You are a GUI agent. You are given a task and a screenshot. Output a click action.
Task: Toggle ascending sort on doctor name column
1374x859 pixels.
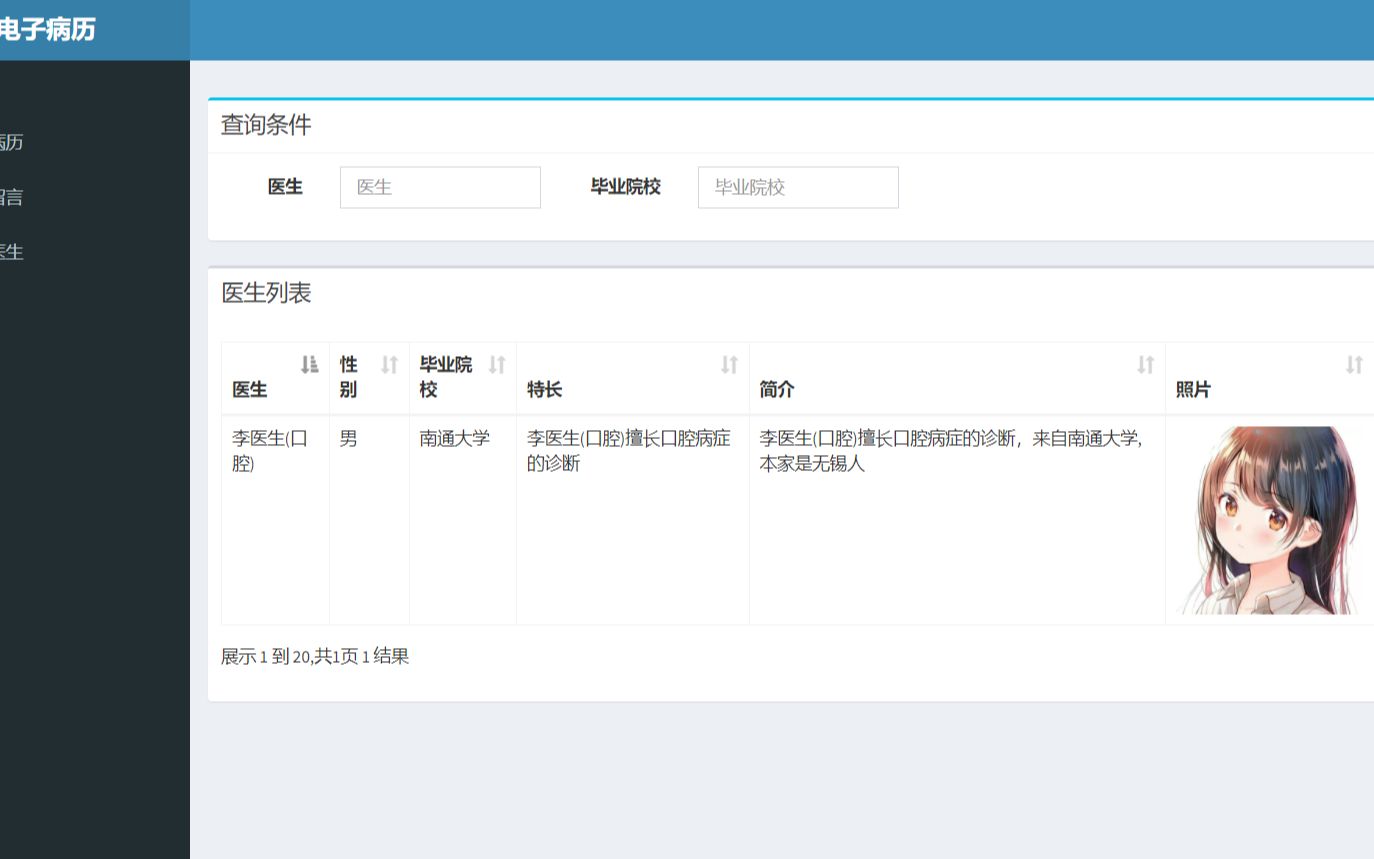pyautogui.click(x=310, y=364)
